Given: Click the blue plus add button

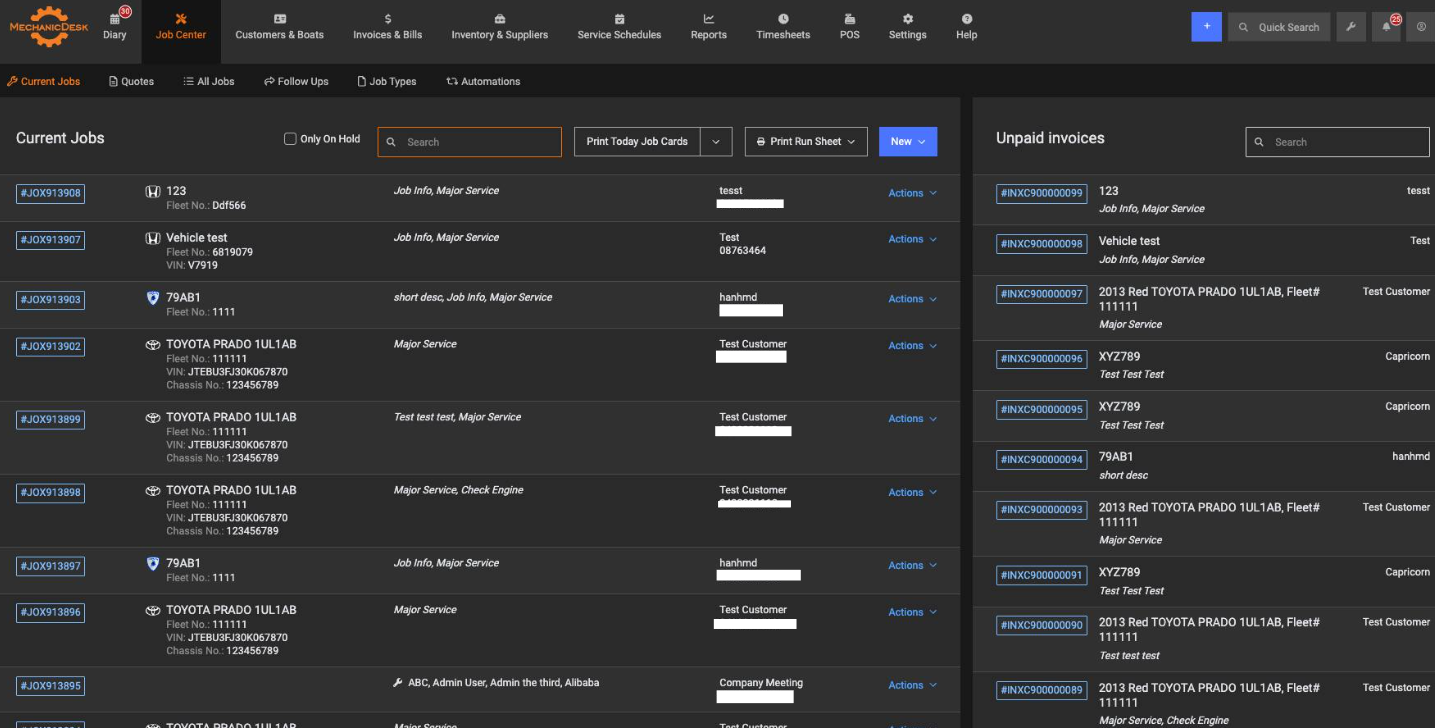Looking at the screenshot, I should pos(1206,27).
